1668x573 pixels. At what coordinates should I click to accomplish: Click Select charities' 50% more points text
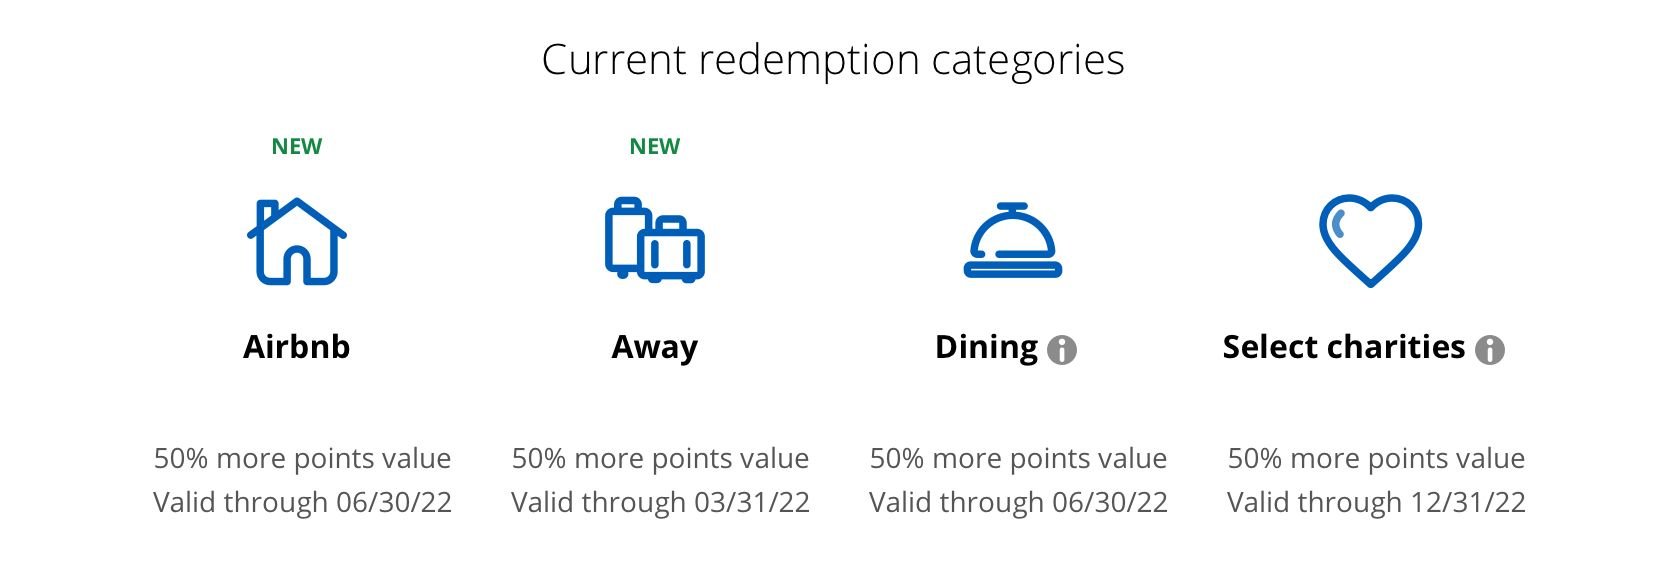(x=1376, y=458)
